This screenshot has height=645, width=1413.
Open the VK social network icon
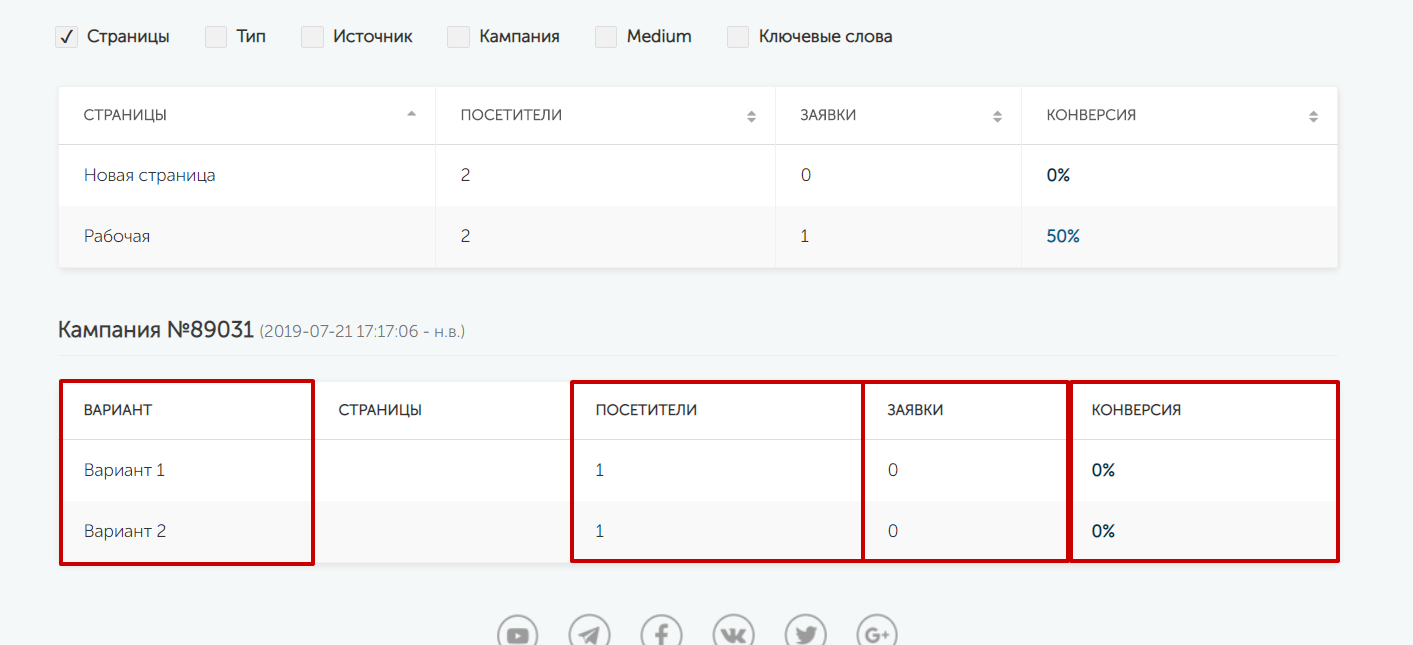tap(733, 634)
